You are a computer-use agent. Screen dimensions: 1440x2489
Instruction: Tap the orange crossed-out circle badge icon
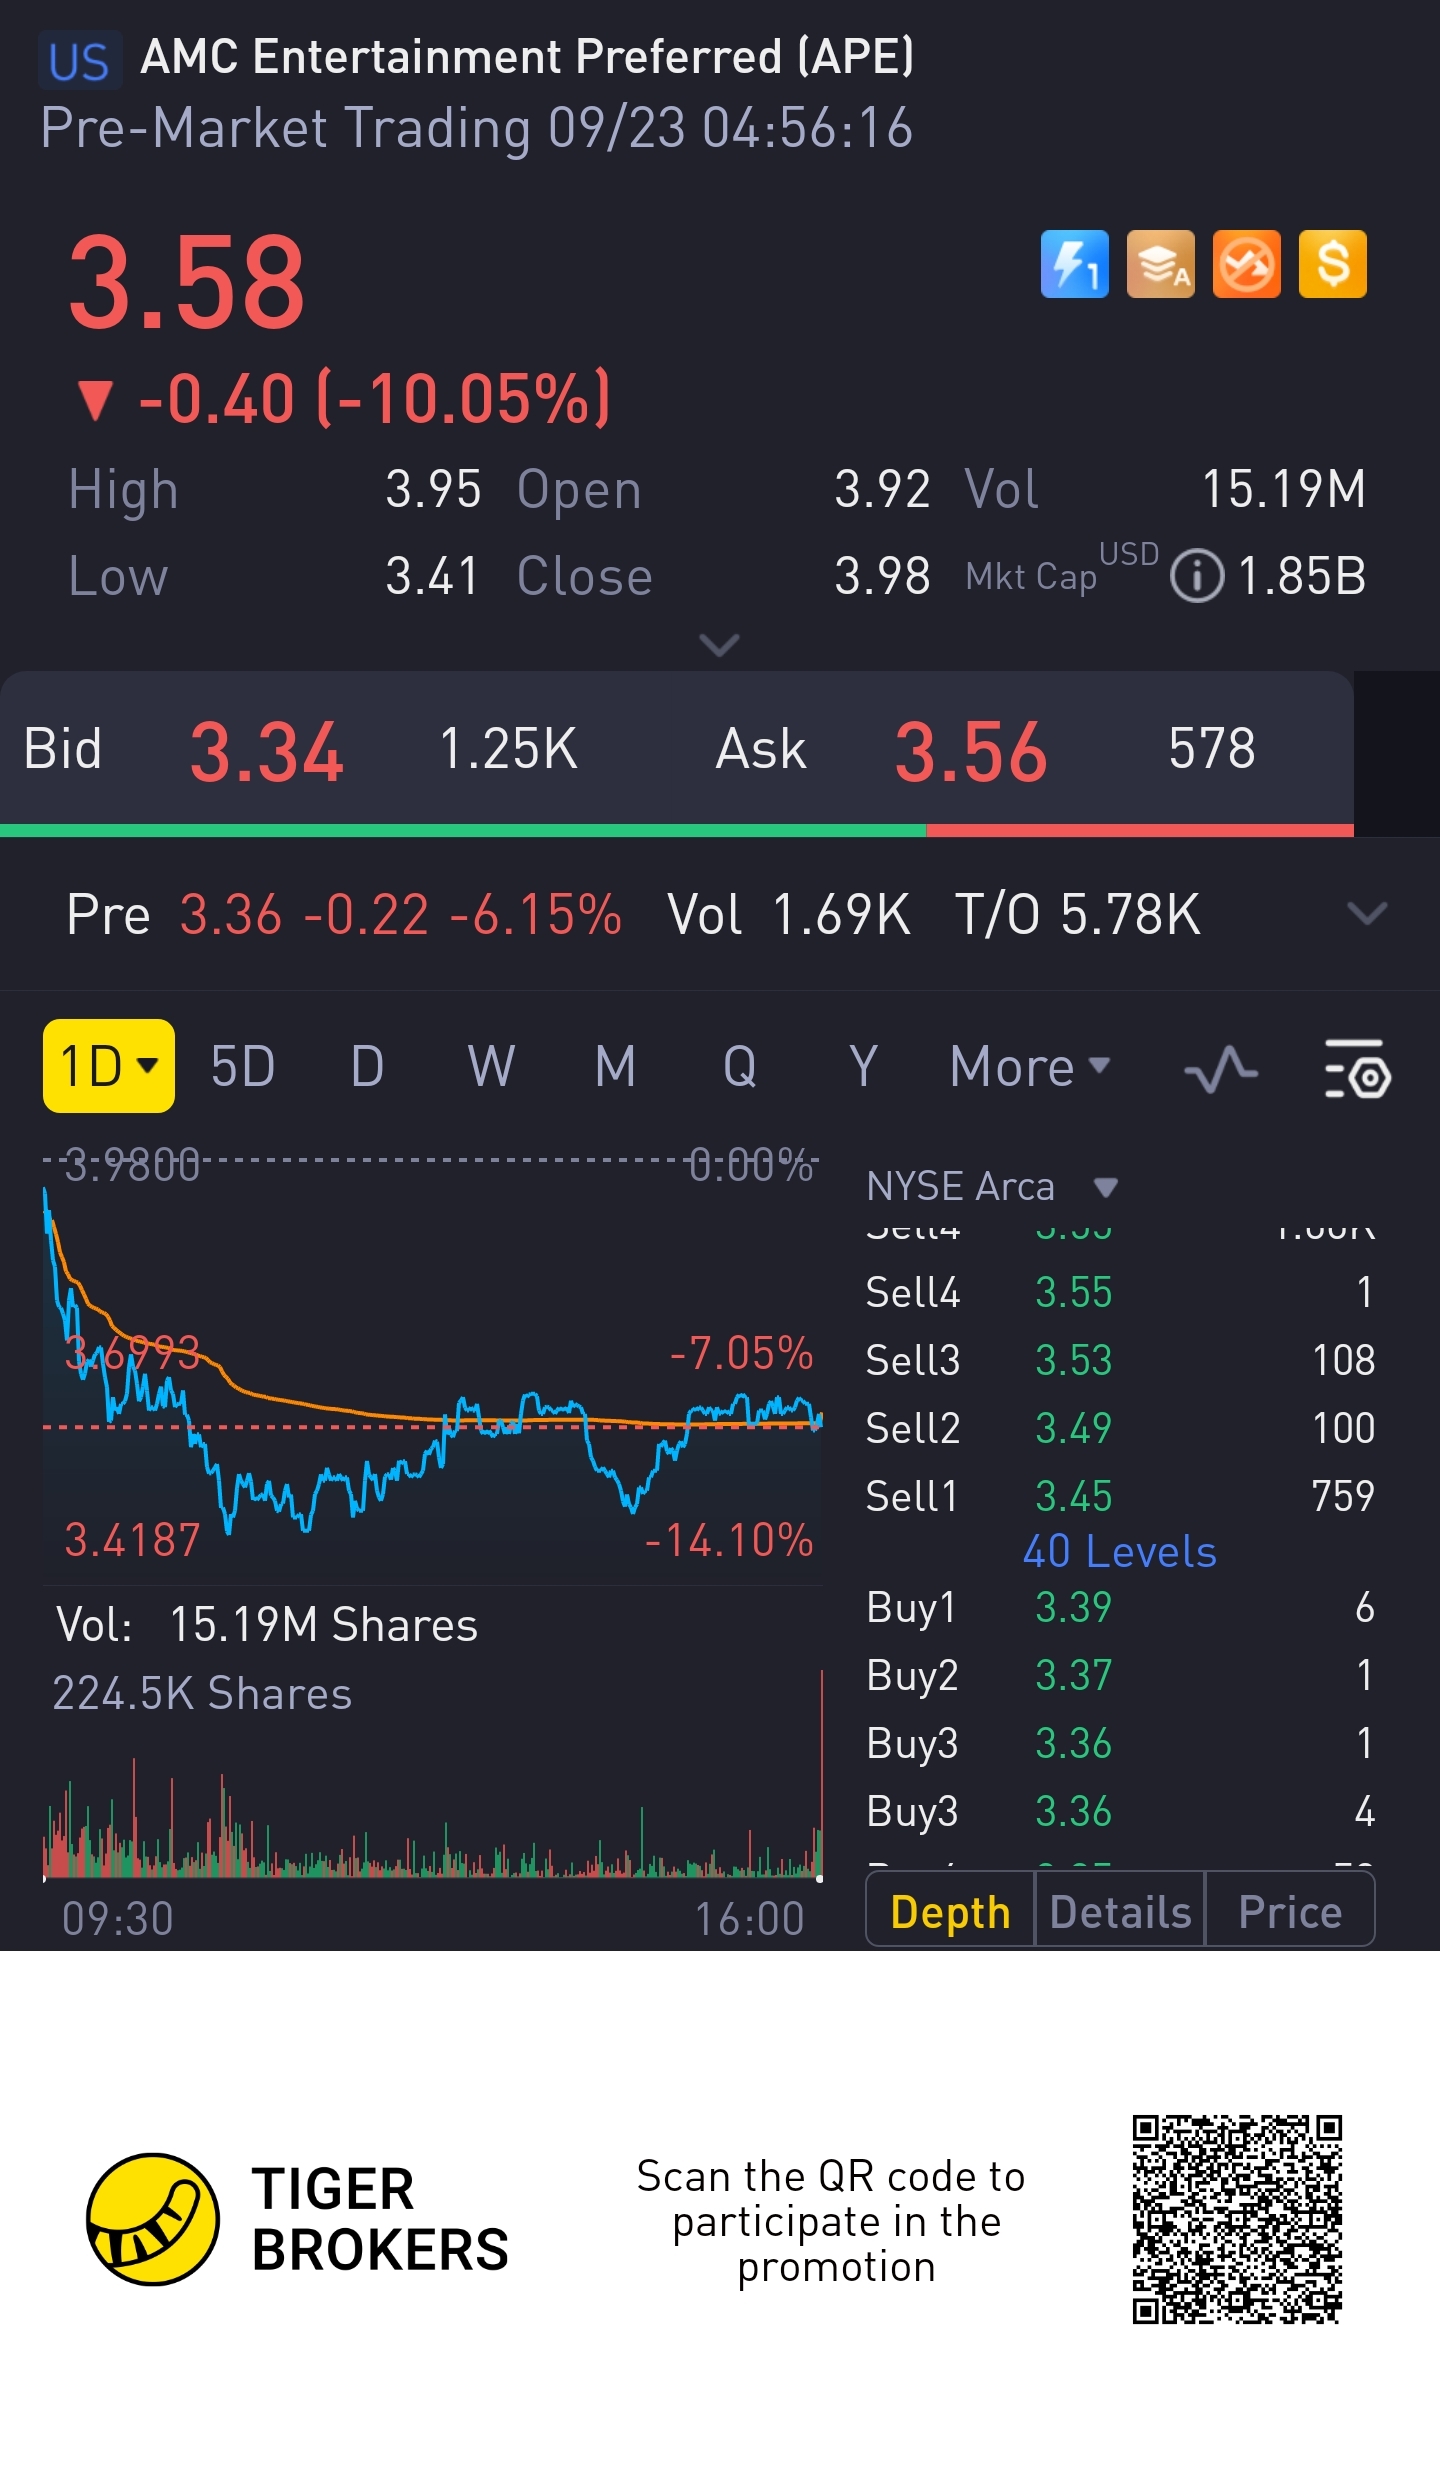(x=1246, y=264)
